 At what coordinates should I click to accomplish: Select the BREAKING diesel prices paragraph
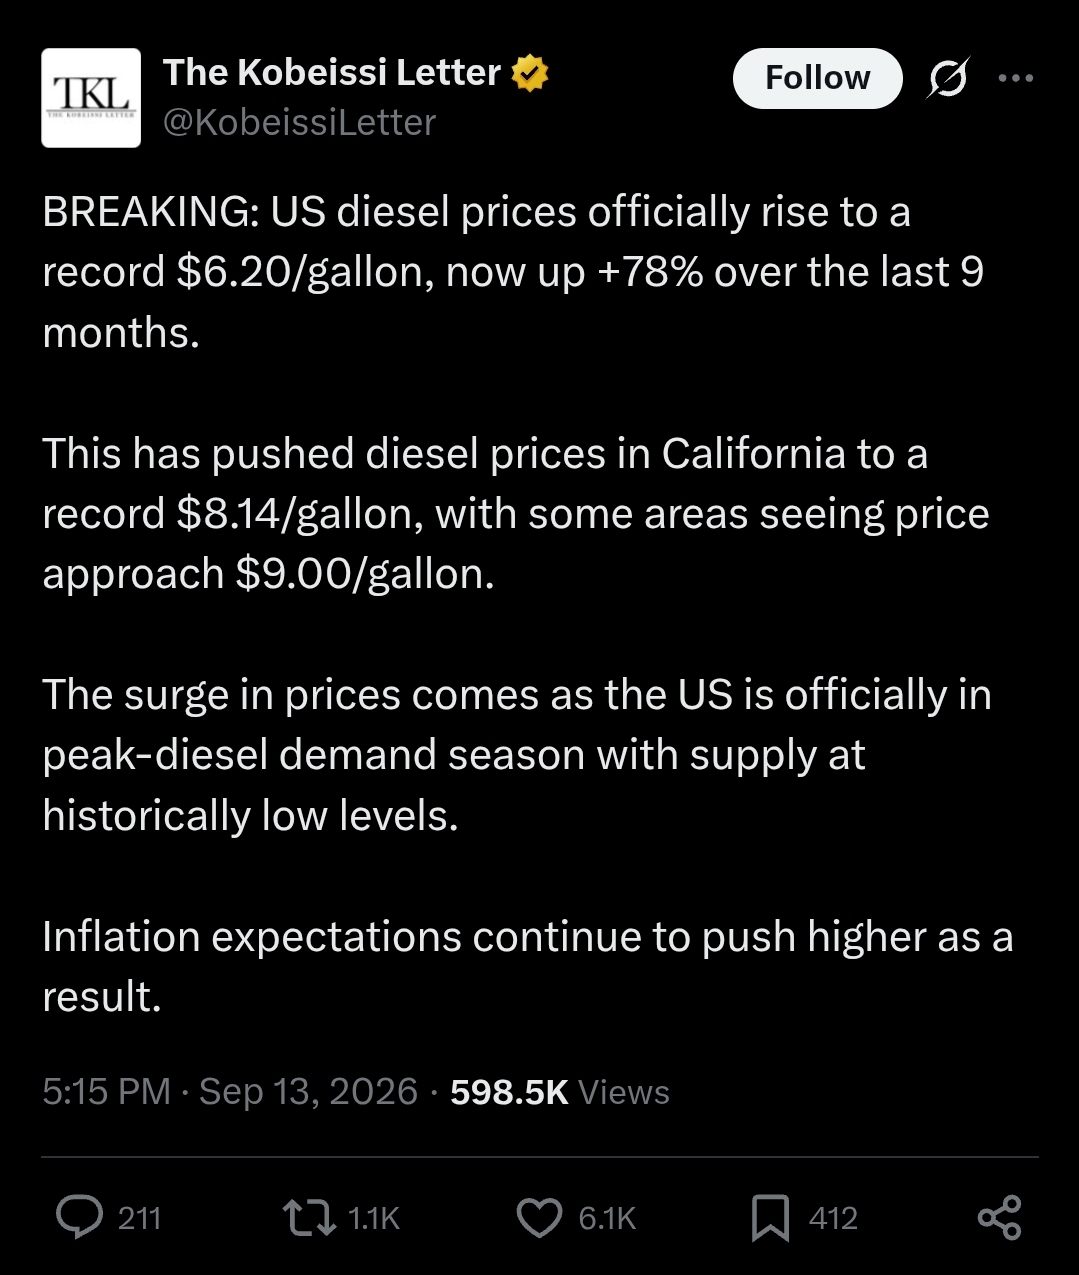(513, 272)
